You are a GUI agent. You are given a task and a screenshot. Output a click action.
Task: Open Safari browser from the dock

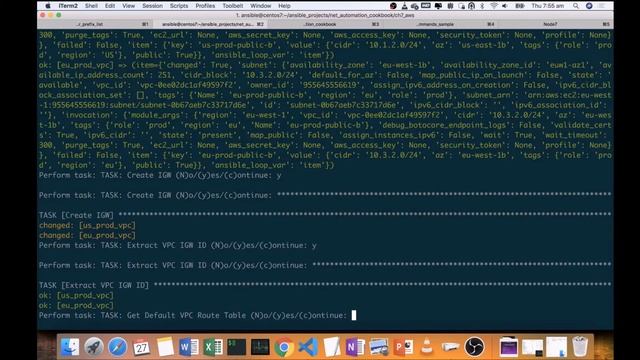point(117,347)
